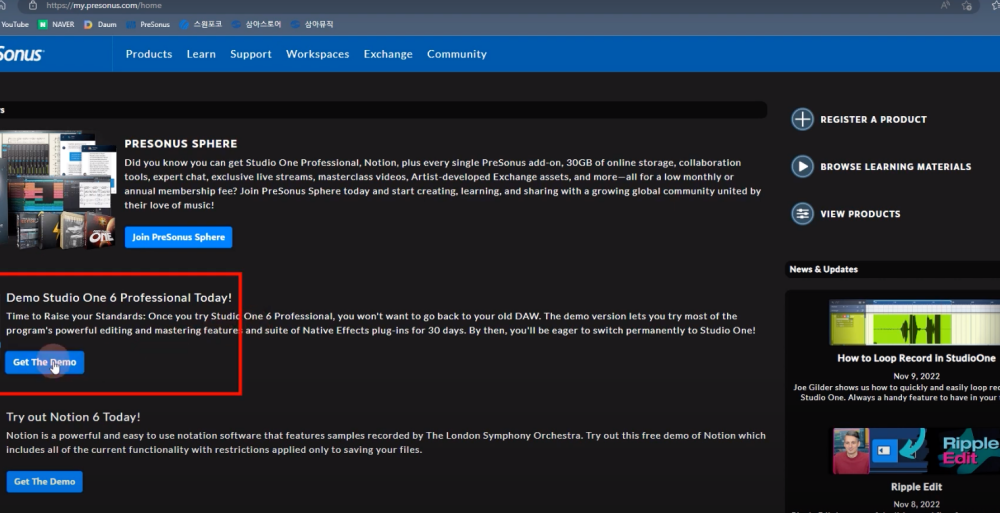Open How to Loop Record in StudioOne article

click(x=916, y=358)
